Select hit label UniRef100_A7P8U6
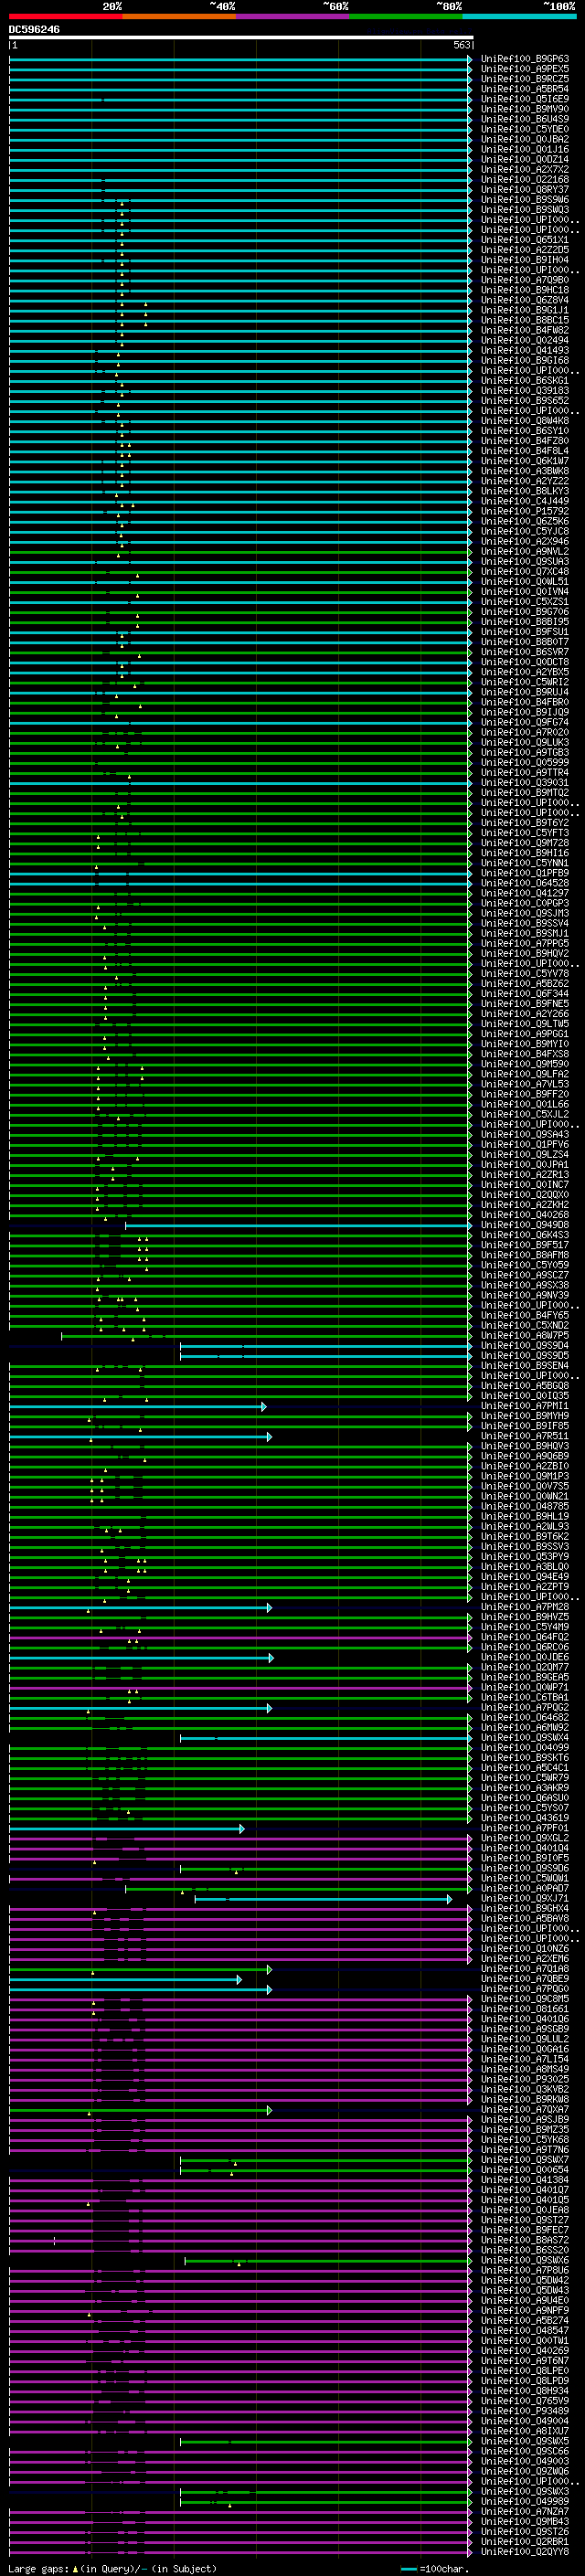 tap(525, 2270)
